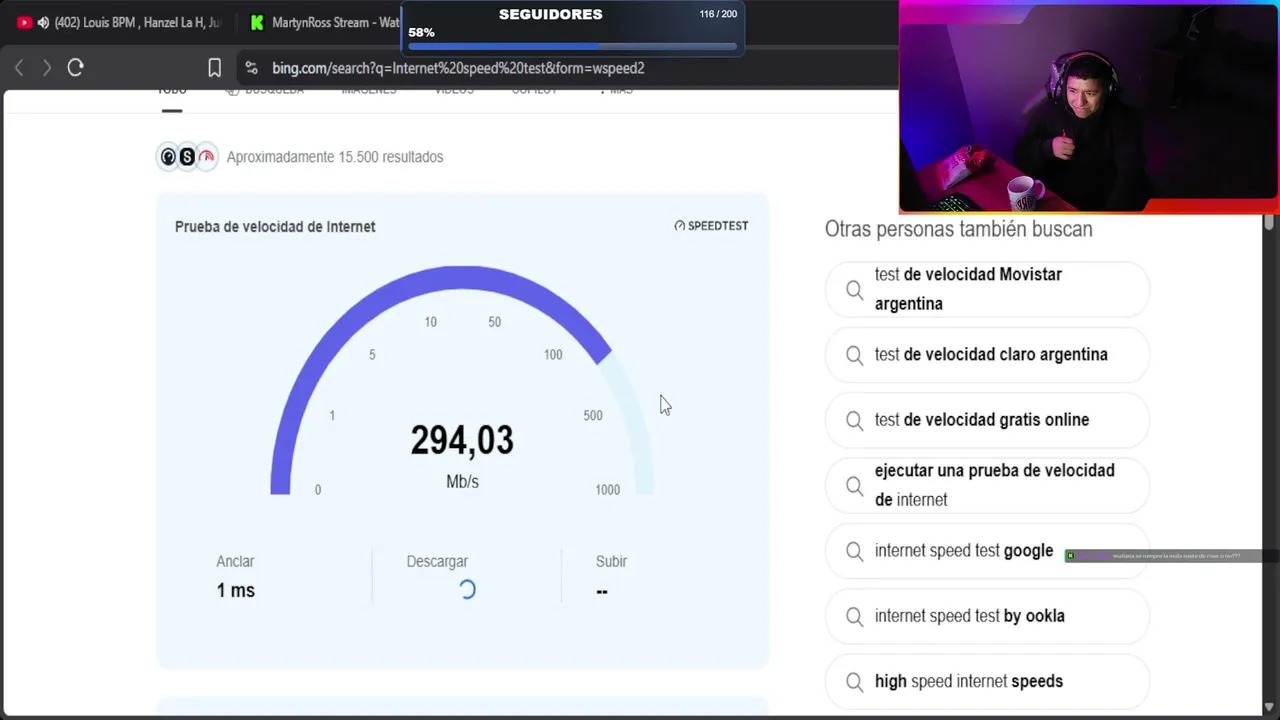Open ejecutar una prueba de velocidad suggestion
Viewport: 1280px width, 720px height.
987,485
